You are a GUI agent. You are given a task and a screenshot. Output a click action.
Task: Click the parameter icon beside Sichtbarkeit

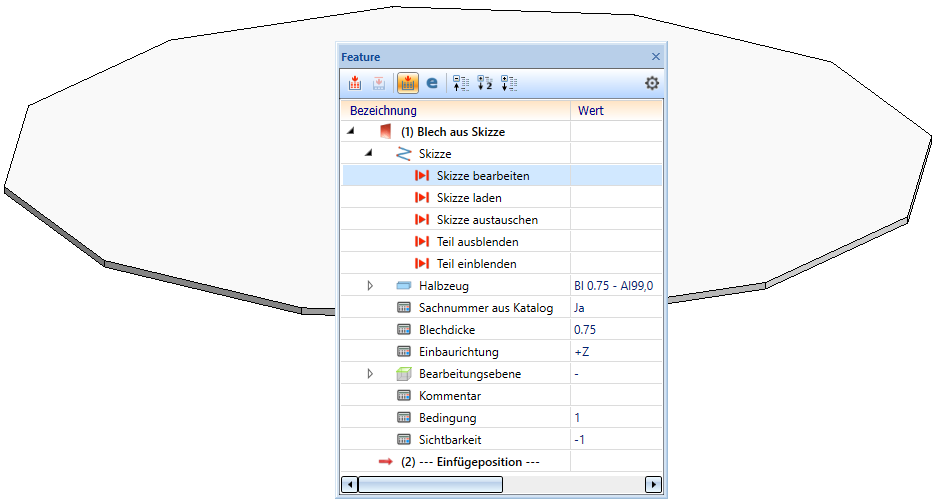404,440
